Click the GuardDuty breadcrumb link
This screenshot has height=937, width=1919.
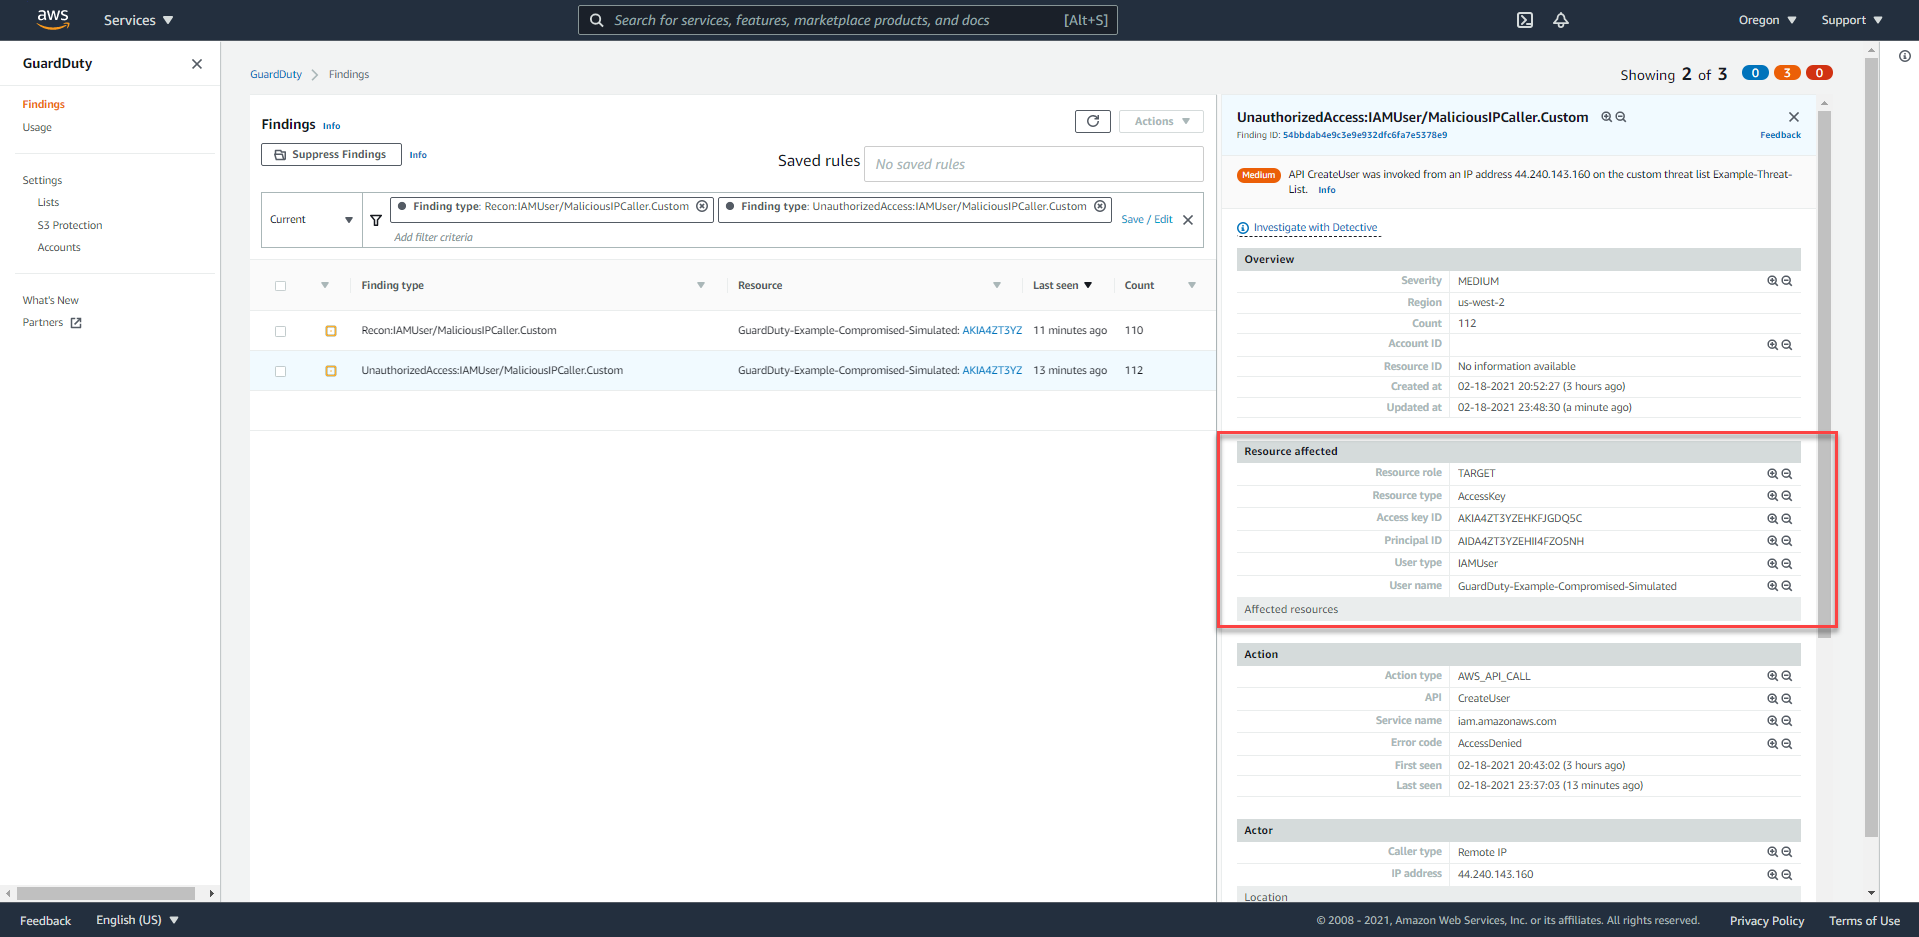[x=276, y=75]
